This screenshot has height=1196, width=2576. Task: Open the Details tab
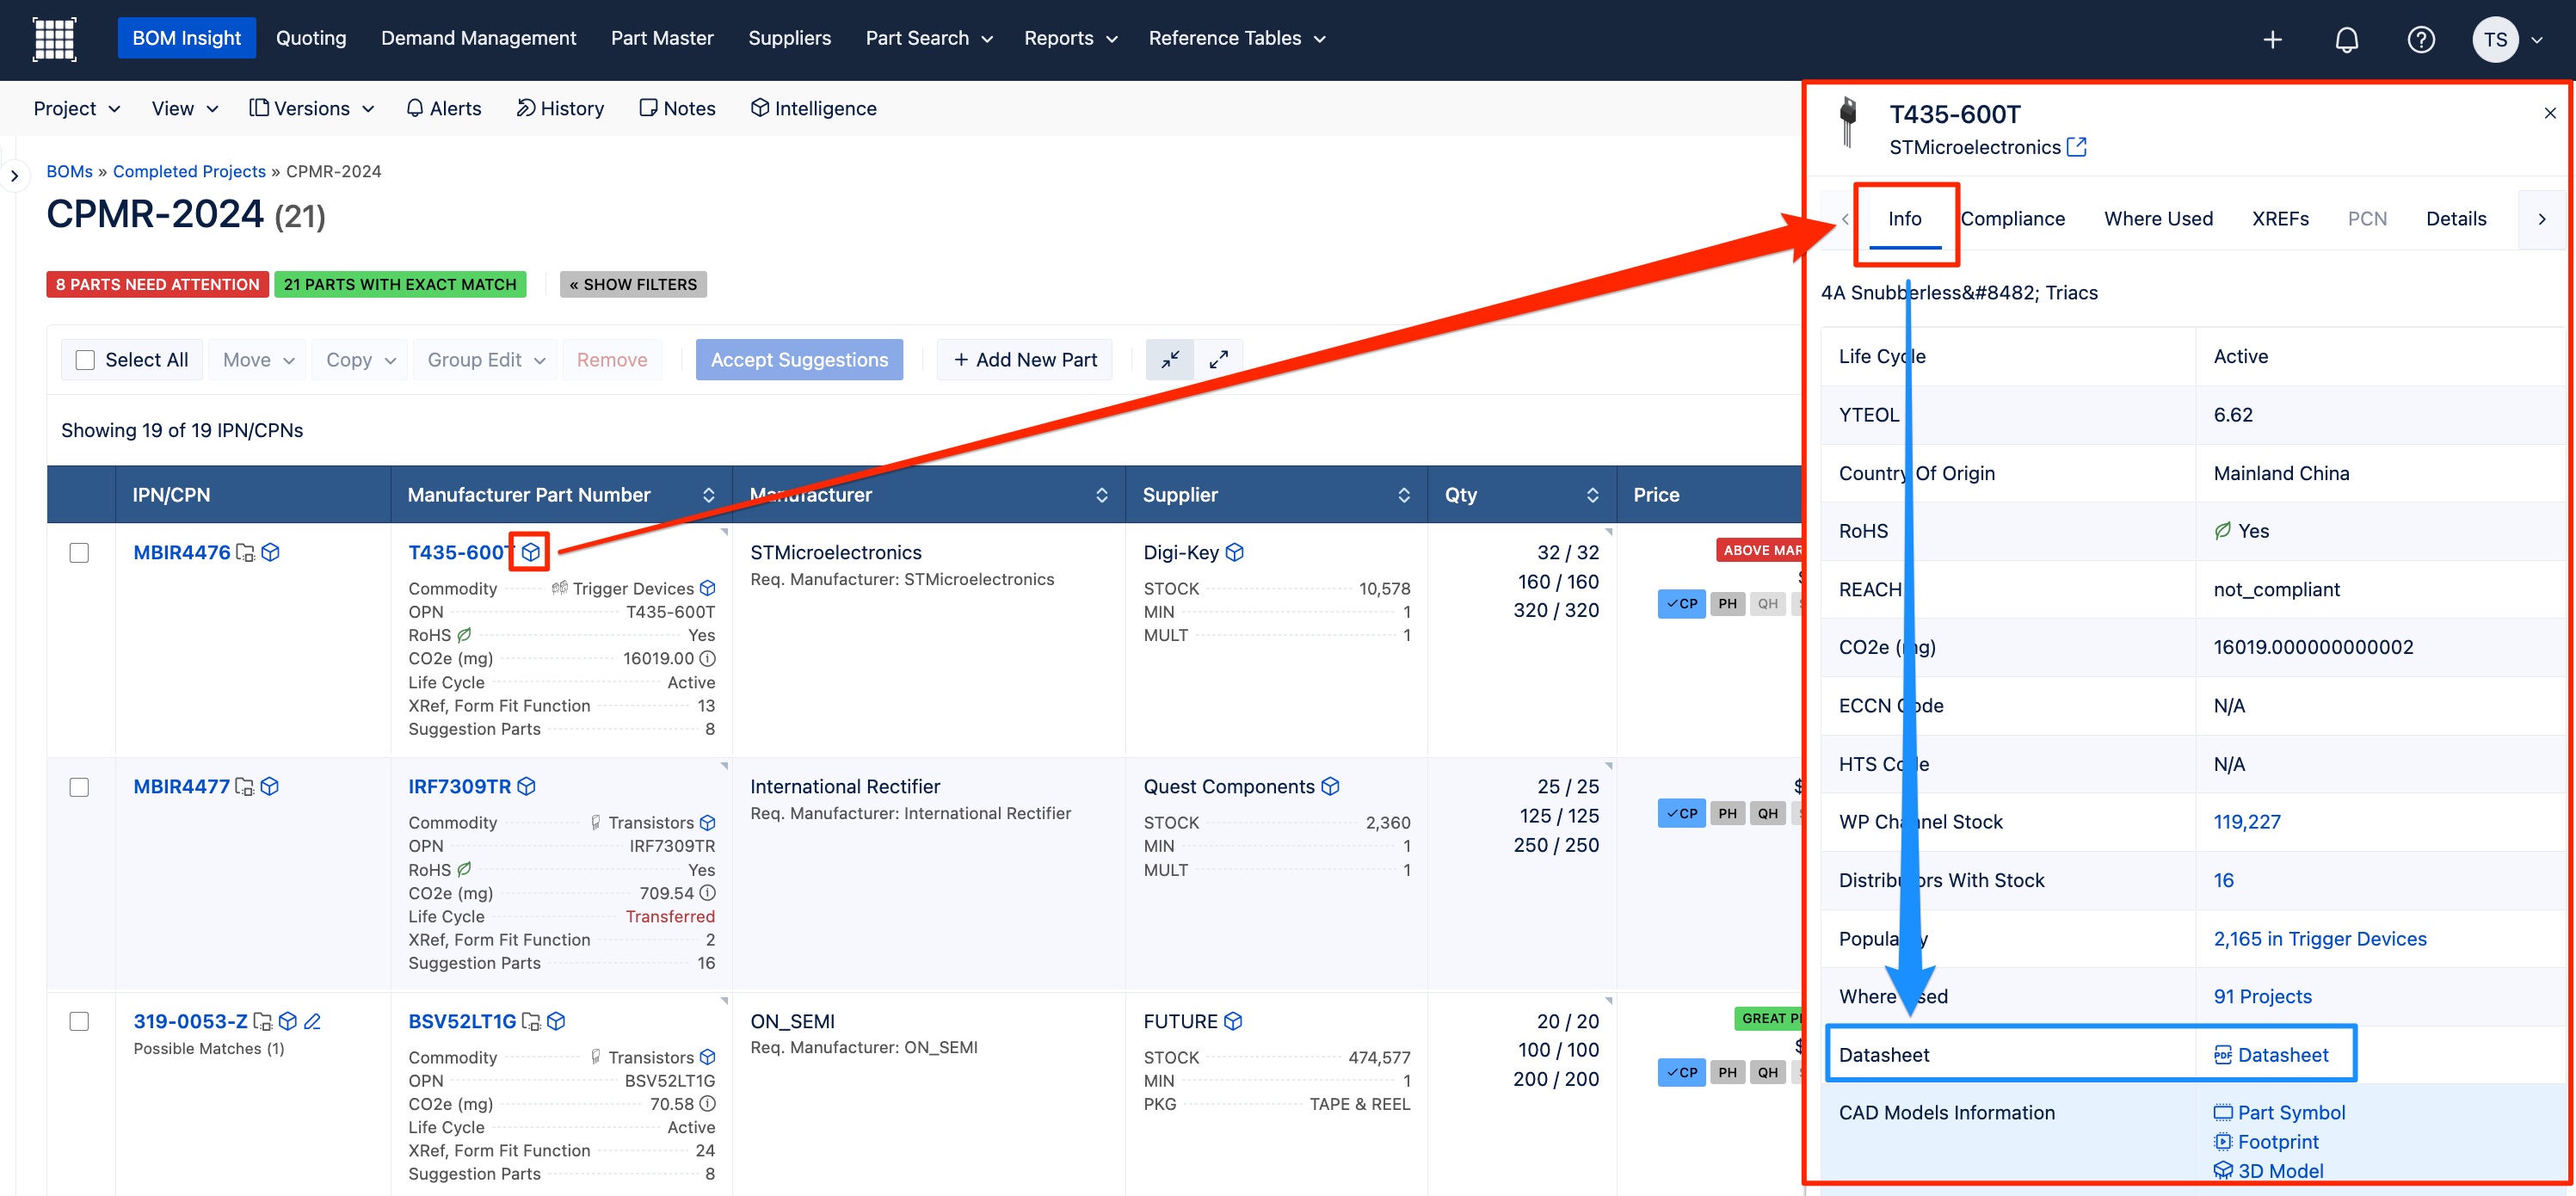click(x=2455, y=219)
